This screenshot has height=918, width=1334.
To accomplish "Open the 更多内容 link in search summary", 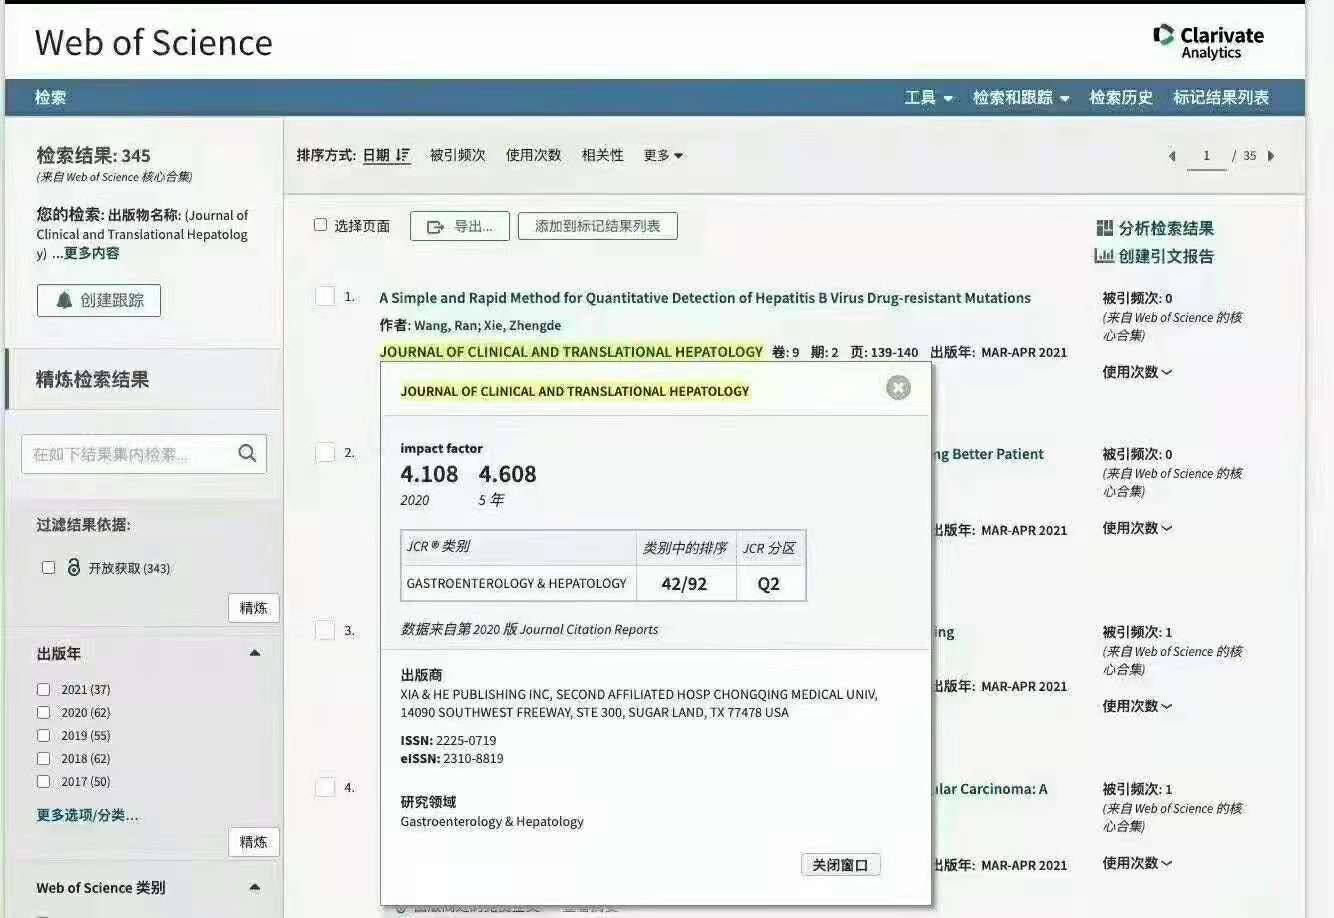I will (x=91, y=253).
